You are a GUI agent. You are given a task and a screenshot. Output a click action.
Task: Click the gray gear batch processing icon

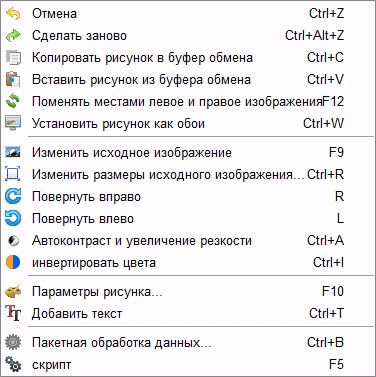tap(13, 342)
